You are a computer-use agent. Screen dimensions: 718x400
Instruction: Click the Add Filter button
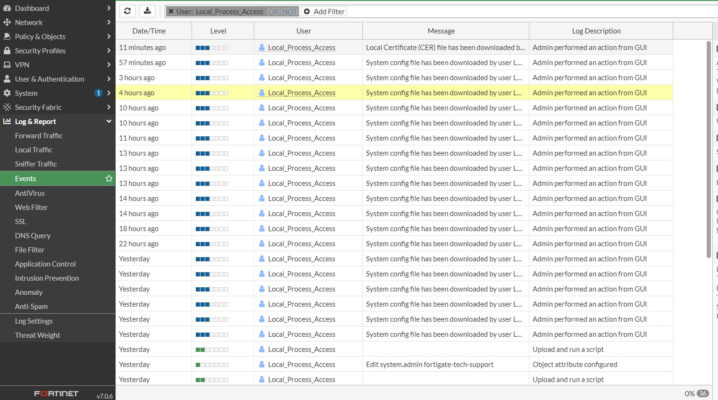coord(324,11)
